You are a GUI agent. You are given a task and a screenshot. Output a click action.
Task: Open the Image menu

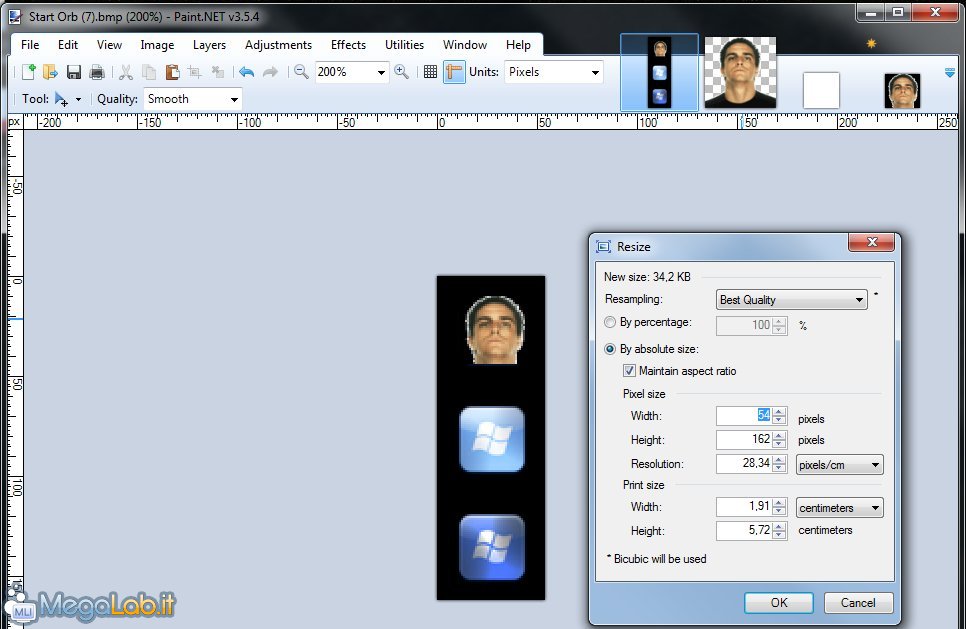pos(157,45)
